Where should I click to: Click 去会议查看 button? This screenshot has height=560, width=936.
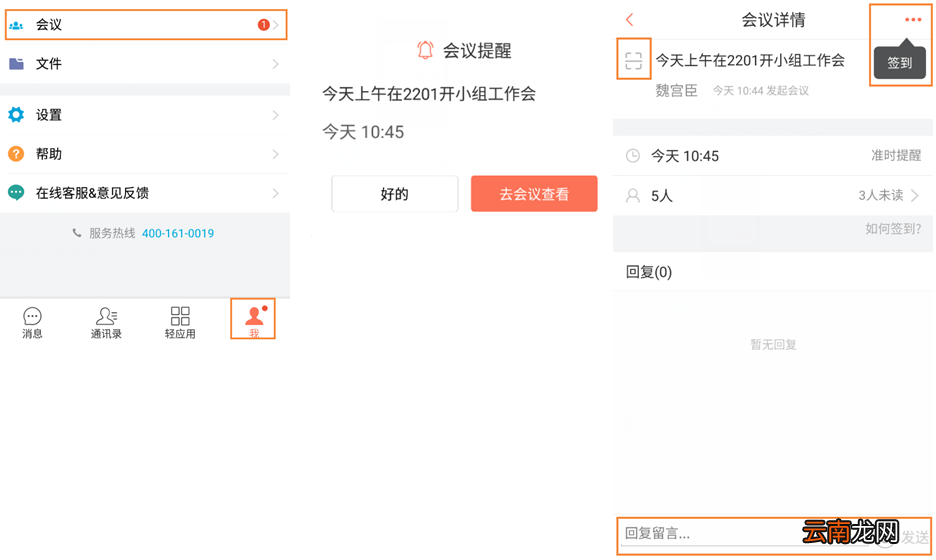534,193
